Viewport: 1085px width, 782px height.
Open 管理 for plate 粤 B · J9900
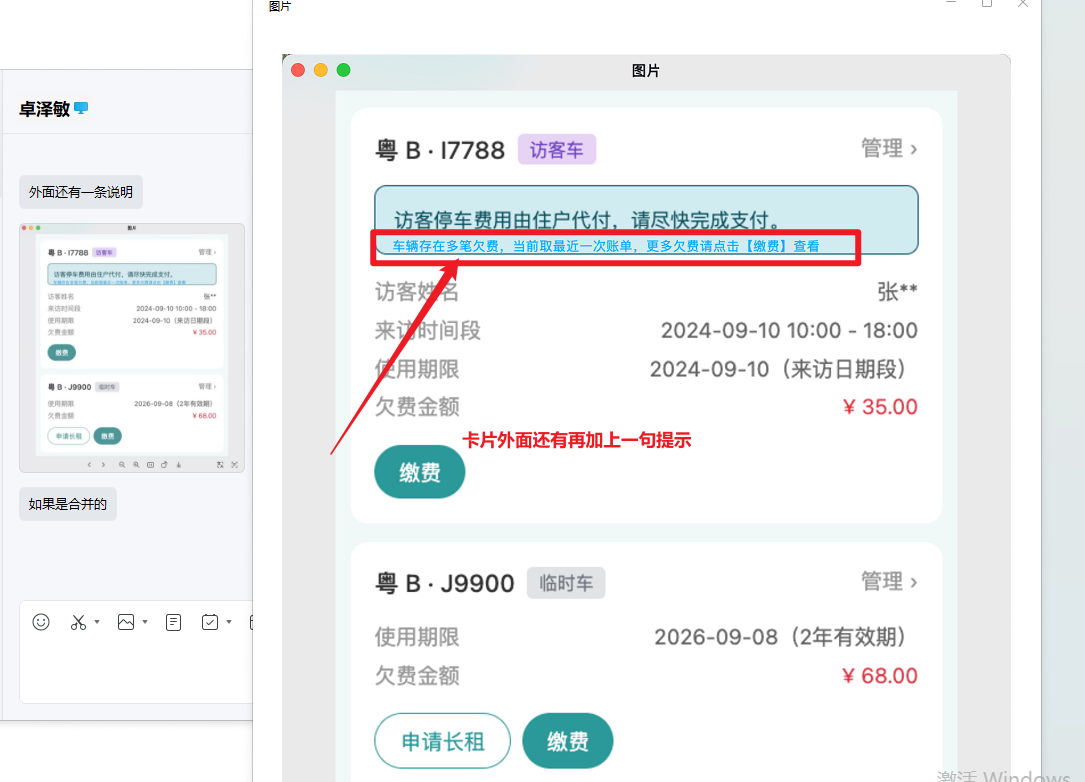point(889,581)
